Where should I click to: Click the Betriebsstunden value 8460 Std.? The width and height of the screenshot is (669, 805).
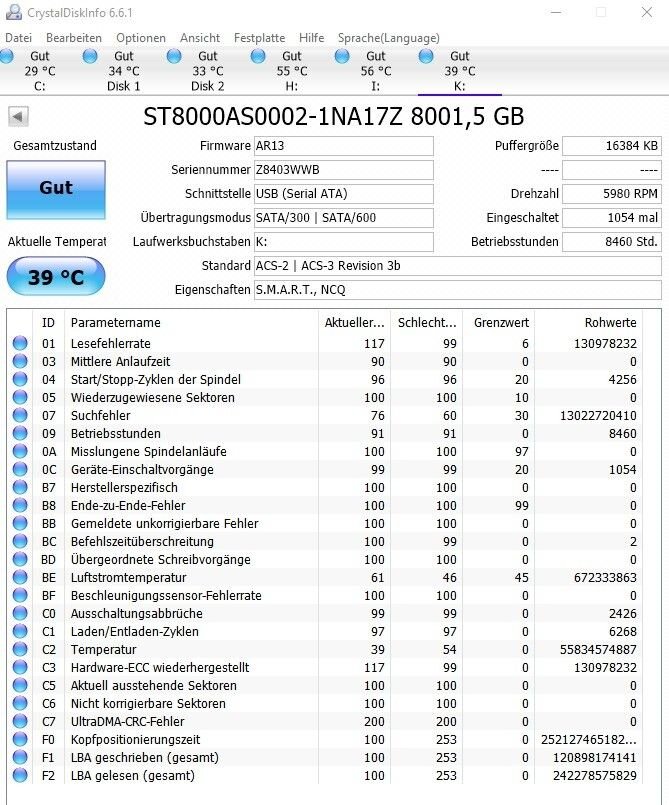[x=612, y=242]
